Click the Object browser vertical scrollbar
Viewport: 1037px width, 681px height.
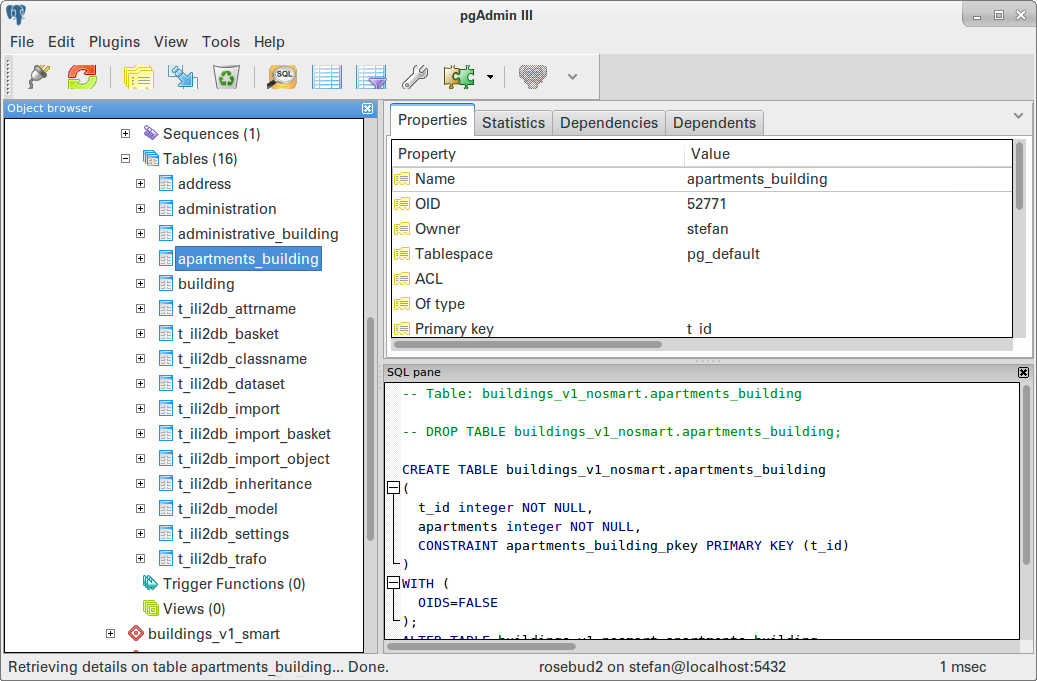370,428
